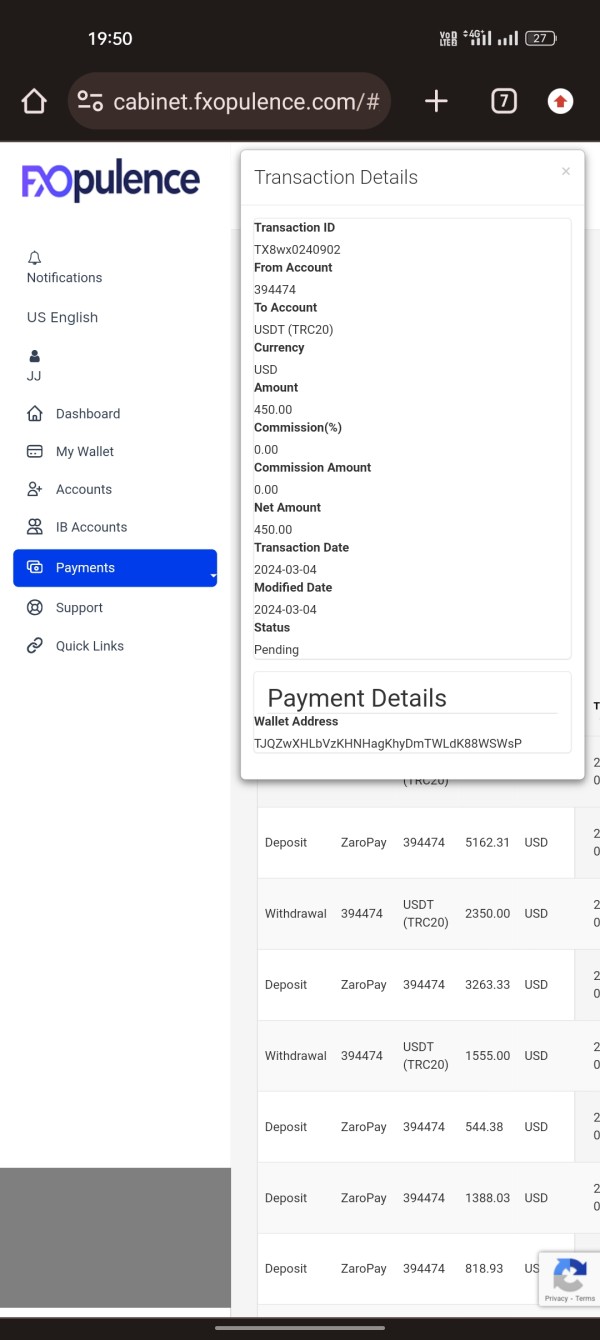This screenshot has height=1340, width=600.
Task: Click the My Wallet card icon
Action: [x=35, y=451]
